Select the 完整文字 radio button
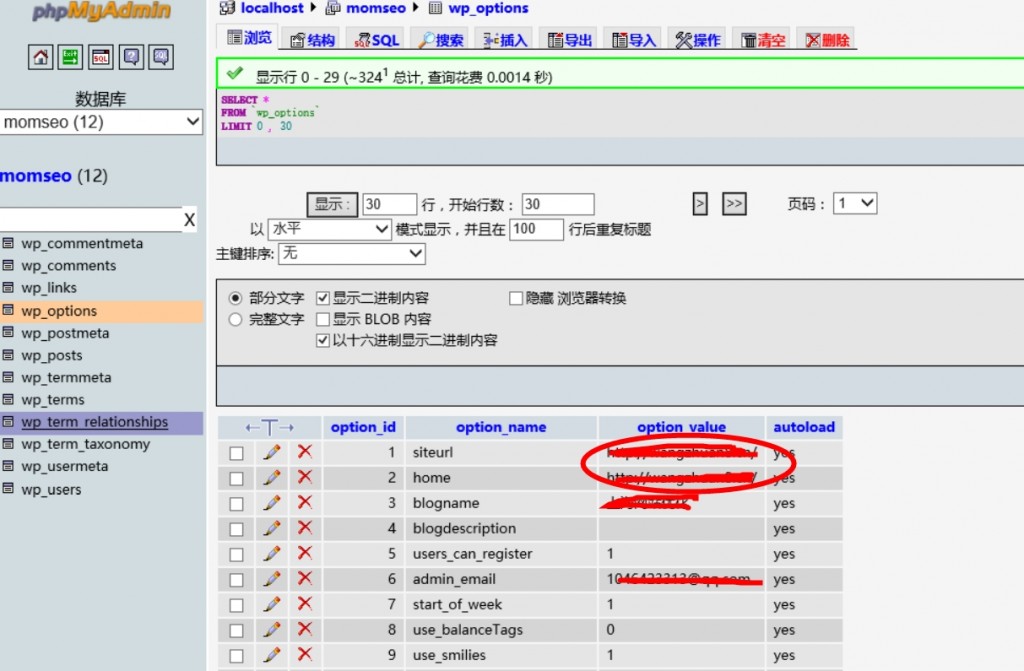Viewport: 1024px width, 671px height. click(236, 319)
